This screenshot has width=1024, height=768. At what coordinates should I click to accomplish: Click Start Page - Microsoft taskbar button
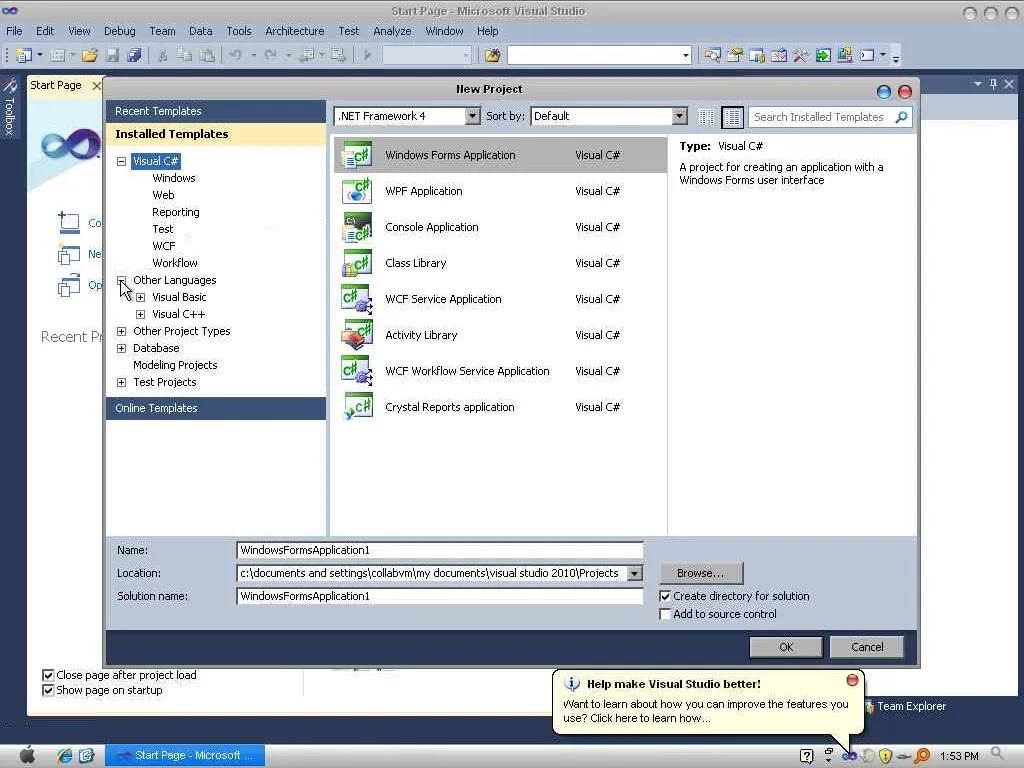tap(185, 756)
